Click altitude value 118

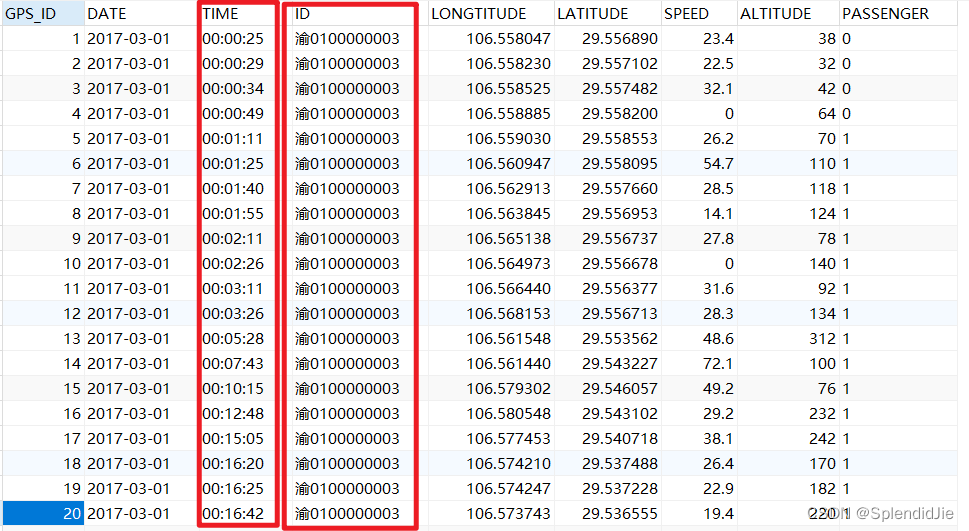(x=823, y=189)
